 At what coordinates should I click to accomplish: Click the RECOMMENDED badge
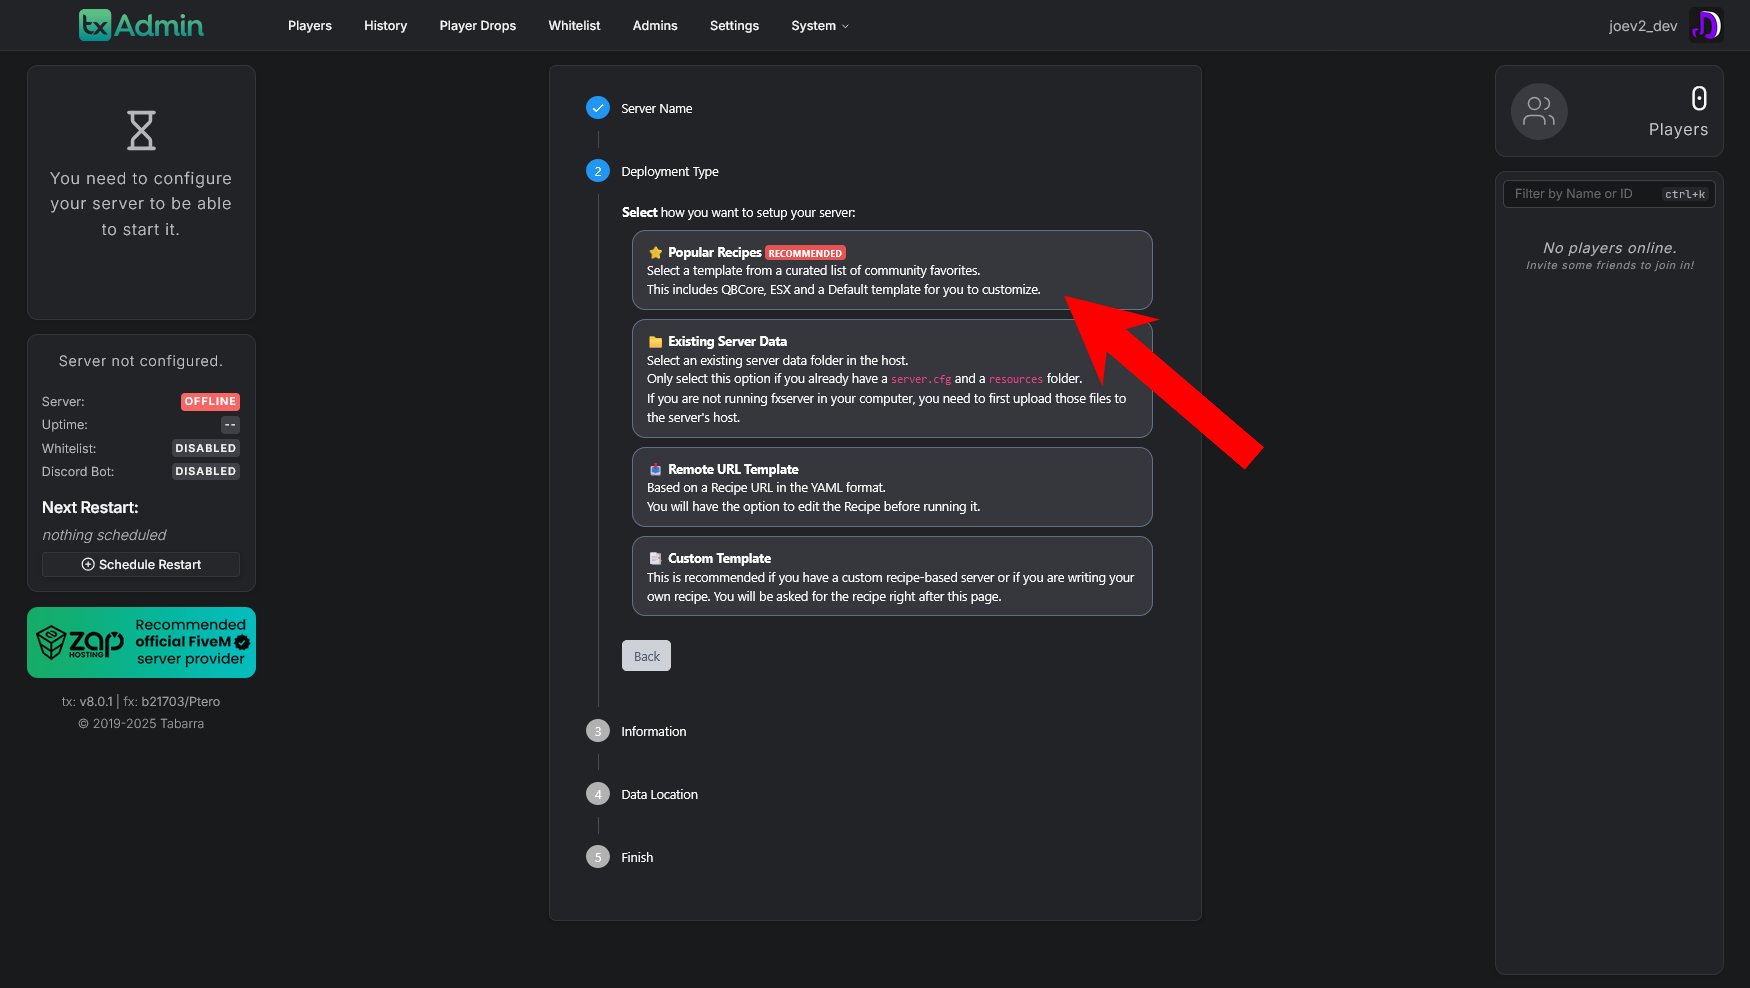click(805, 253)
